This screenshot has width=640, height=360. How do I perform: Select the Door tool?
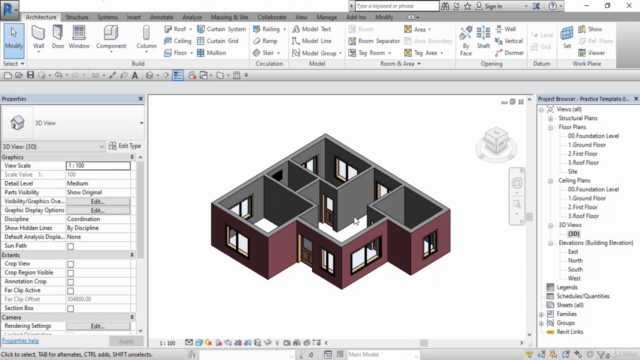point(58,38)
